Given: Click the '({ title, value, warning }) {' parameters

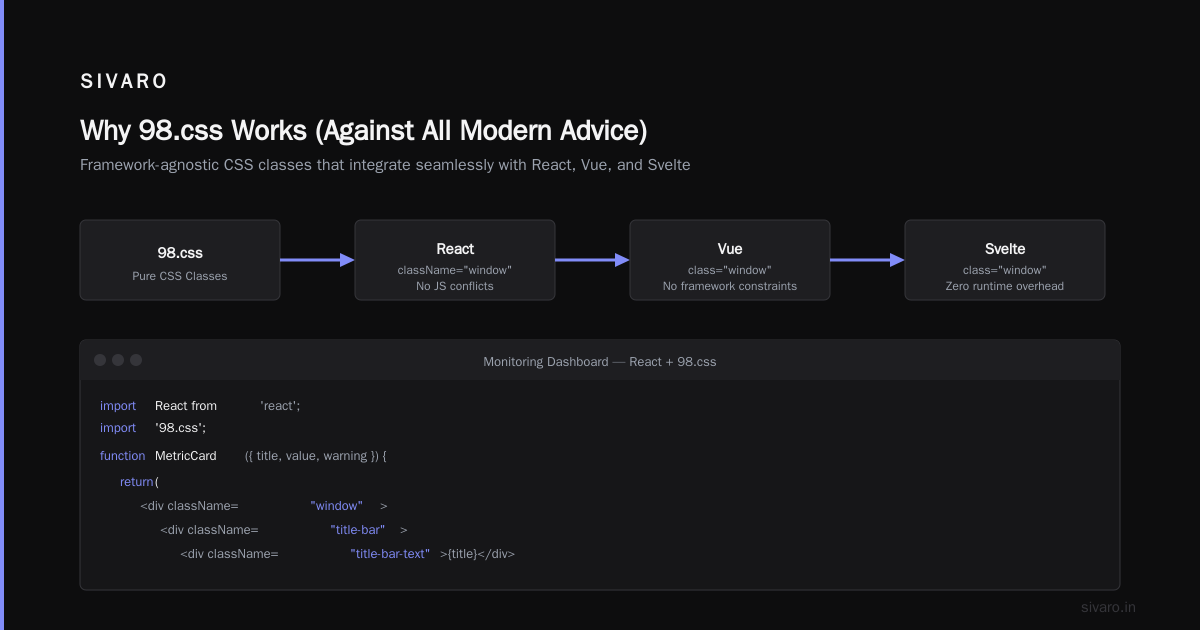Looking at the screenshot, I should (x=315, y=456).
